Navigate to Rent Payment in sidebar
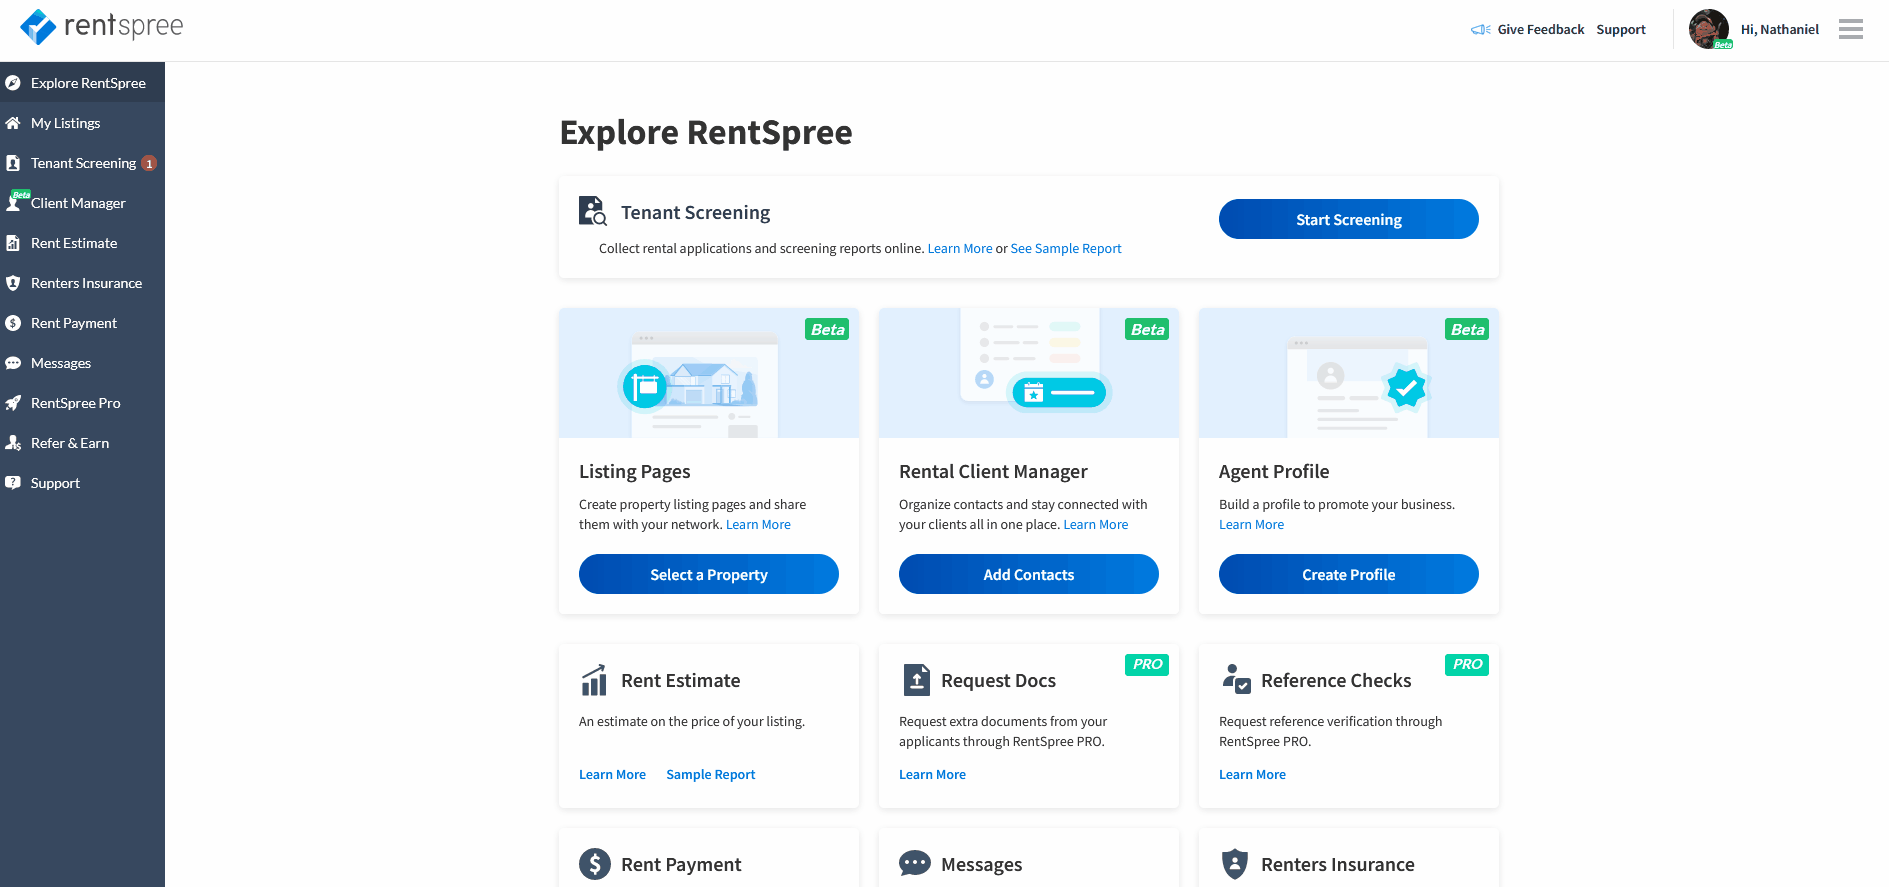1889x887 pixels. click(82, 323)
